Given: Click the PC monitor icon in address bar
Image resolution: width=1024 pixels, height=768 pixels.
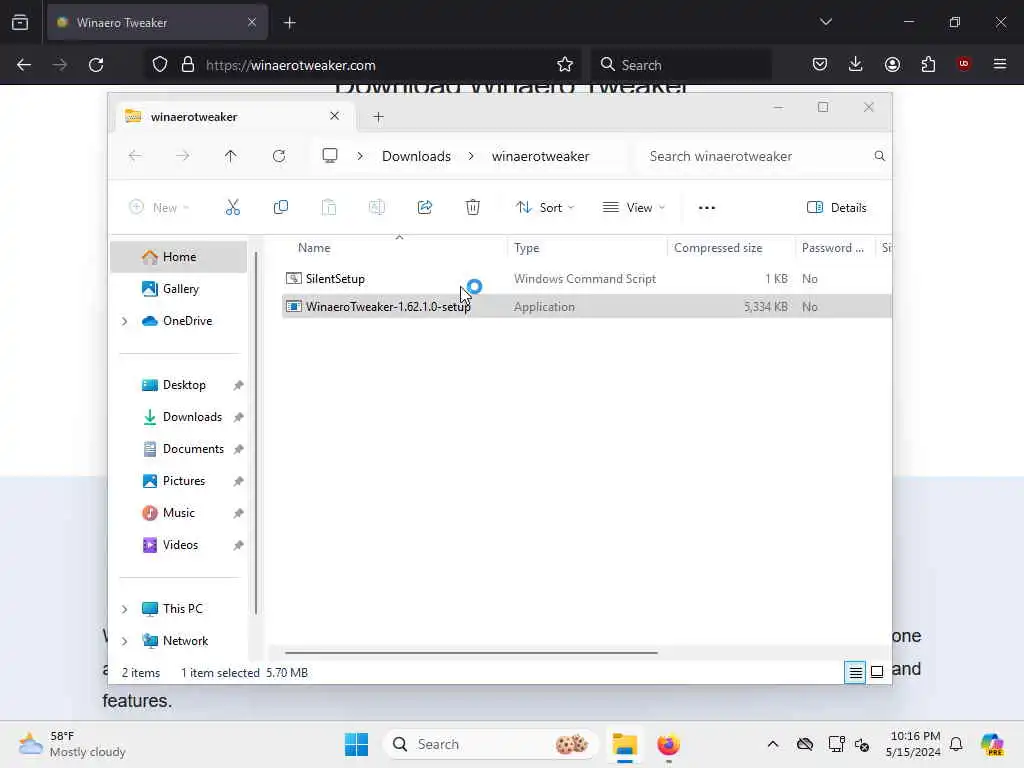Looking at the screenshot, I should click(330, 156).
